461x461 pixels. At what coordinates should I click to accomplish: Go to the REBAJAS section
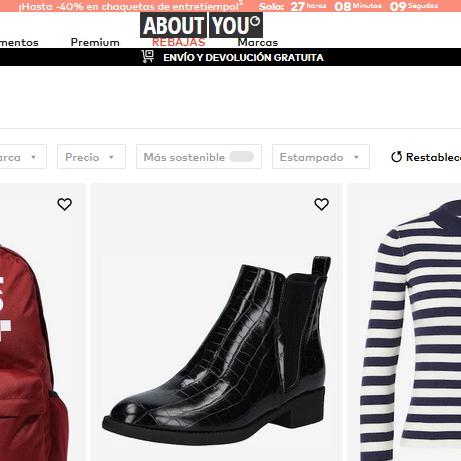179,43
